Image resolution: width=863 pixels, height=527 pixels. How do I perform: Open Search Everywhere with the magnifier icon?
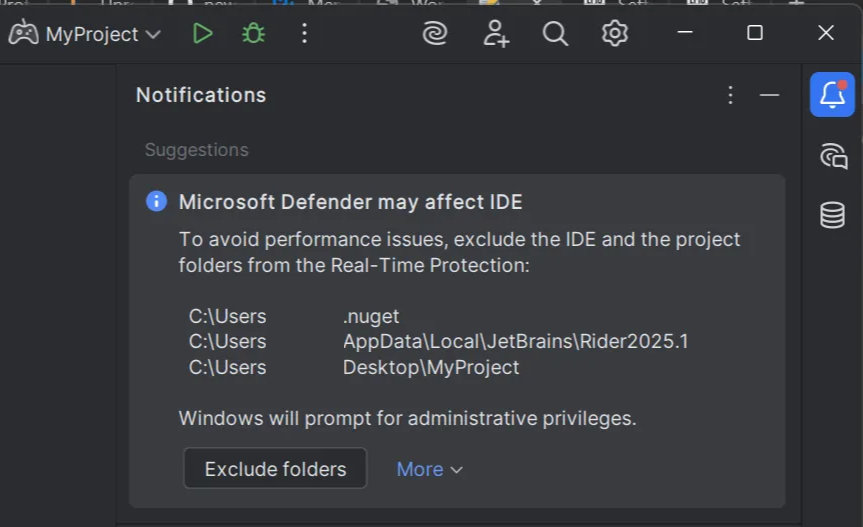tap(555, 34)
